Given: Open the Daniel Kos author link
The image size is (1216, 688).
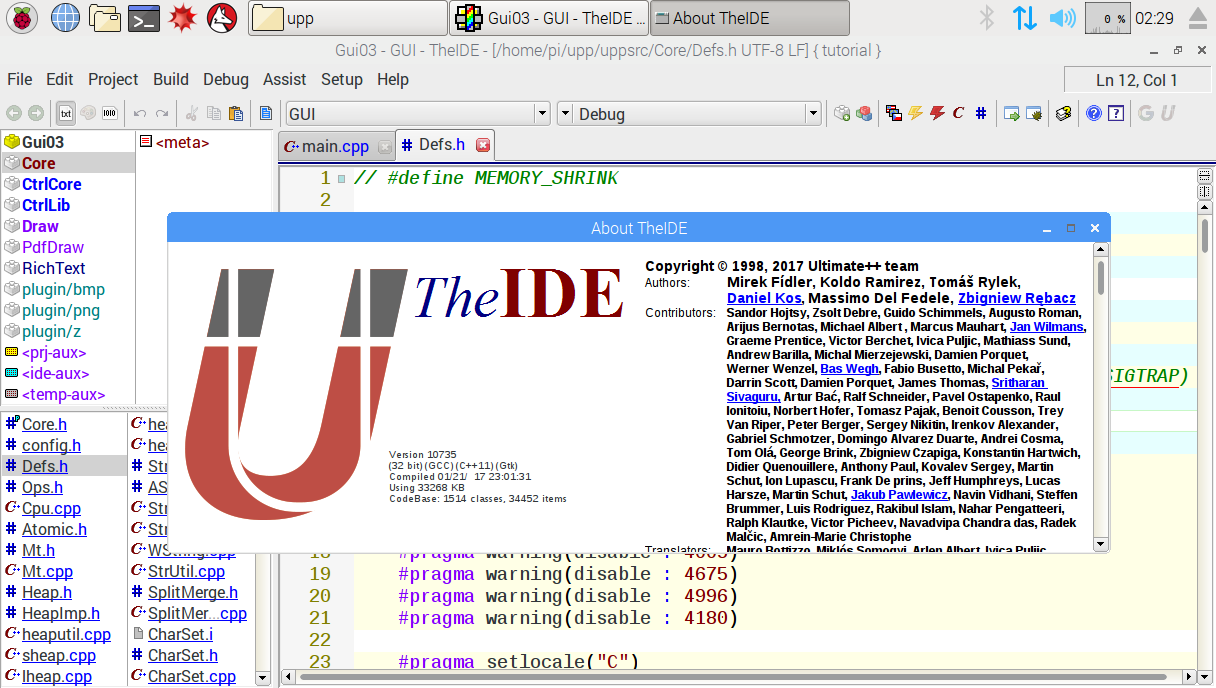Looking at the screenshot, I should (x=764, y=298).
